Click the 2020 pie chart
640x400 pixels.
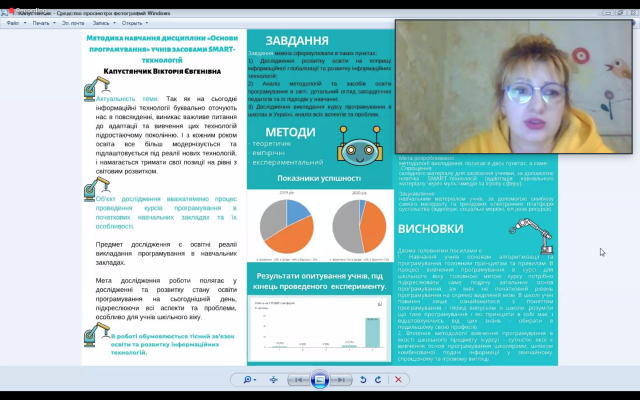pyautogui.click(x=359, y=227)
